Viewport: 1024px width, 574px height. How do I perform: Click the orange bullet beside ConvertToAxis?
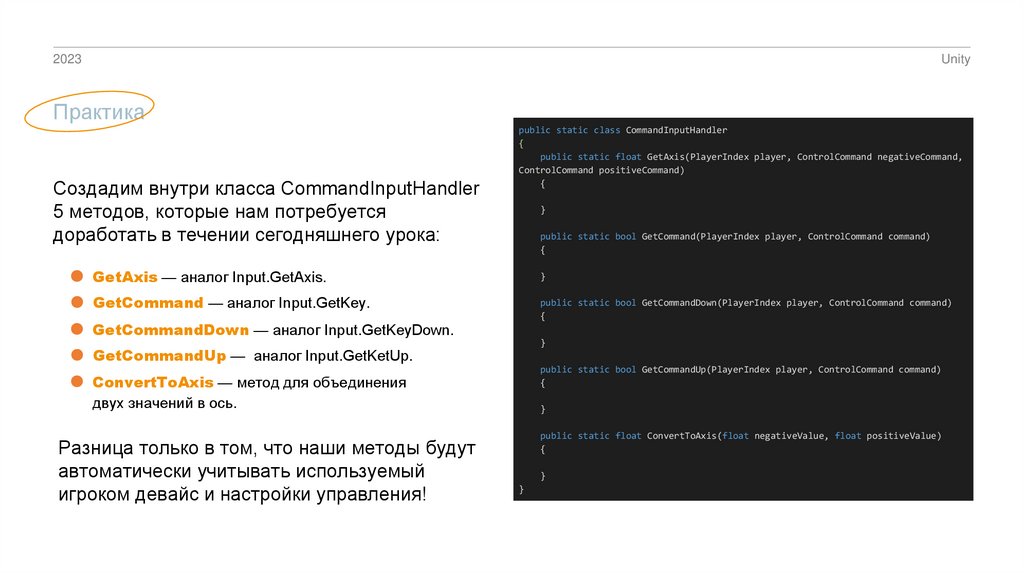point(77,382)
